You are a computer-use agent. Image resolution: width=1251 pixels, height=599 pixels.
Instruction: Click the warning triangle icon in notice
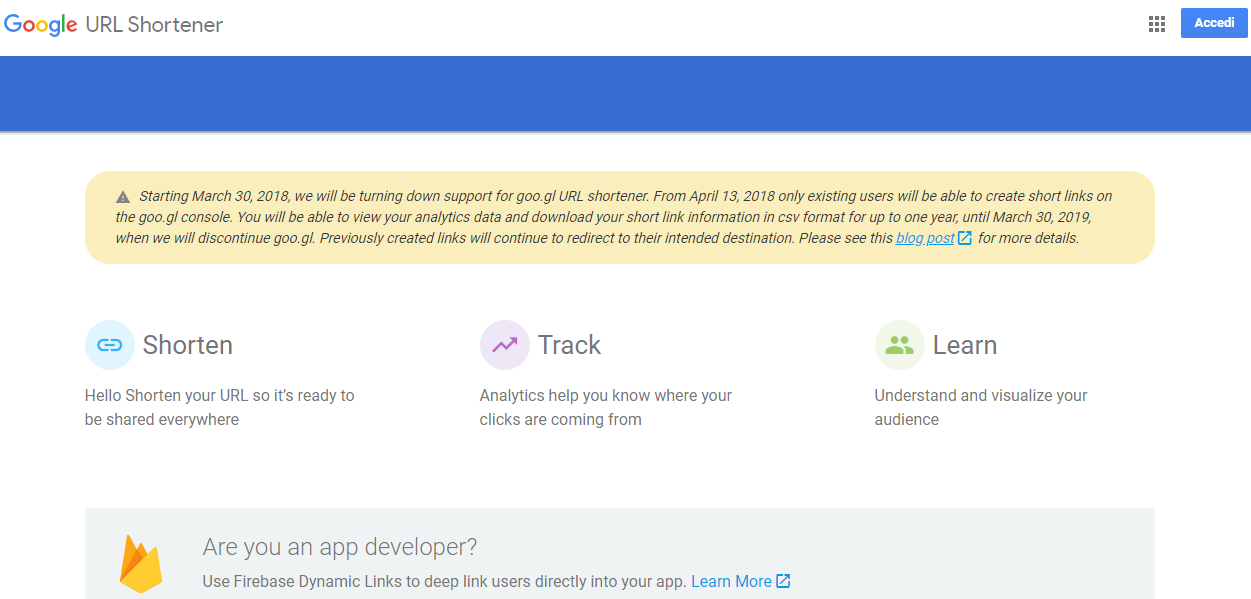[123, 197]
